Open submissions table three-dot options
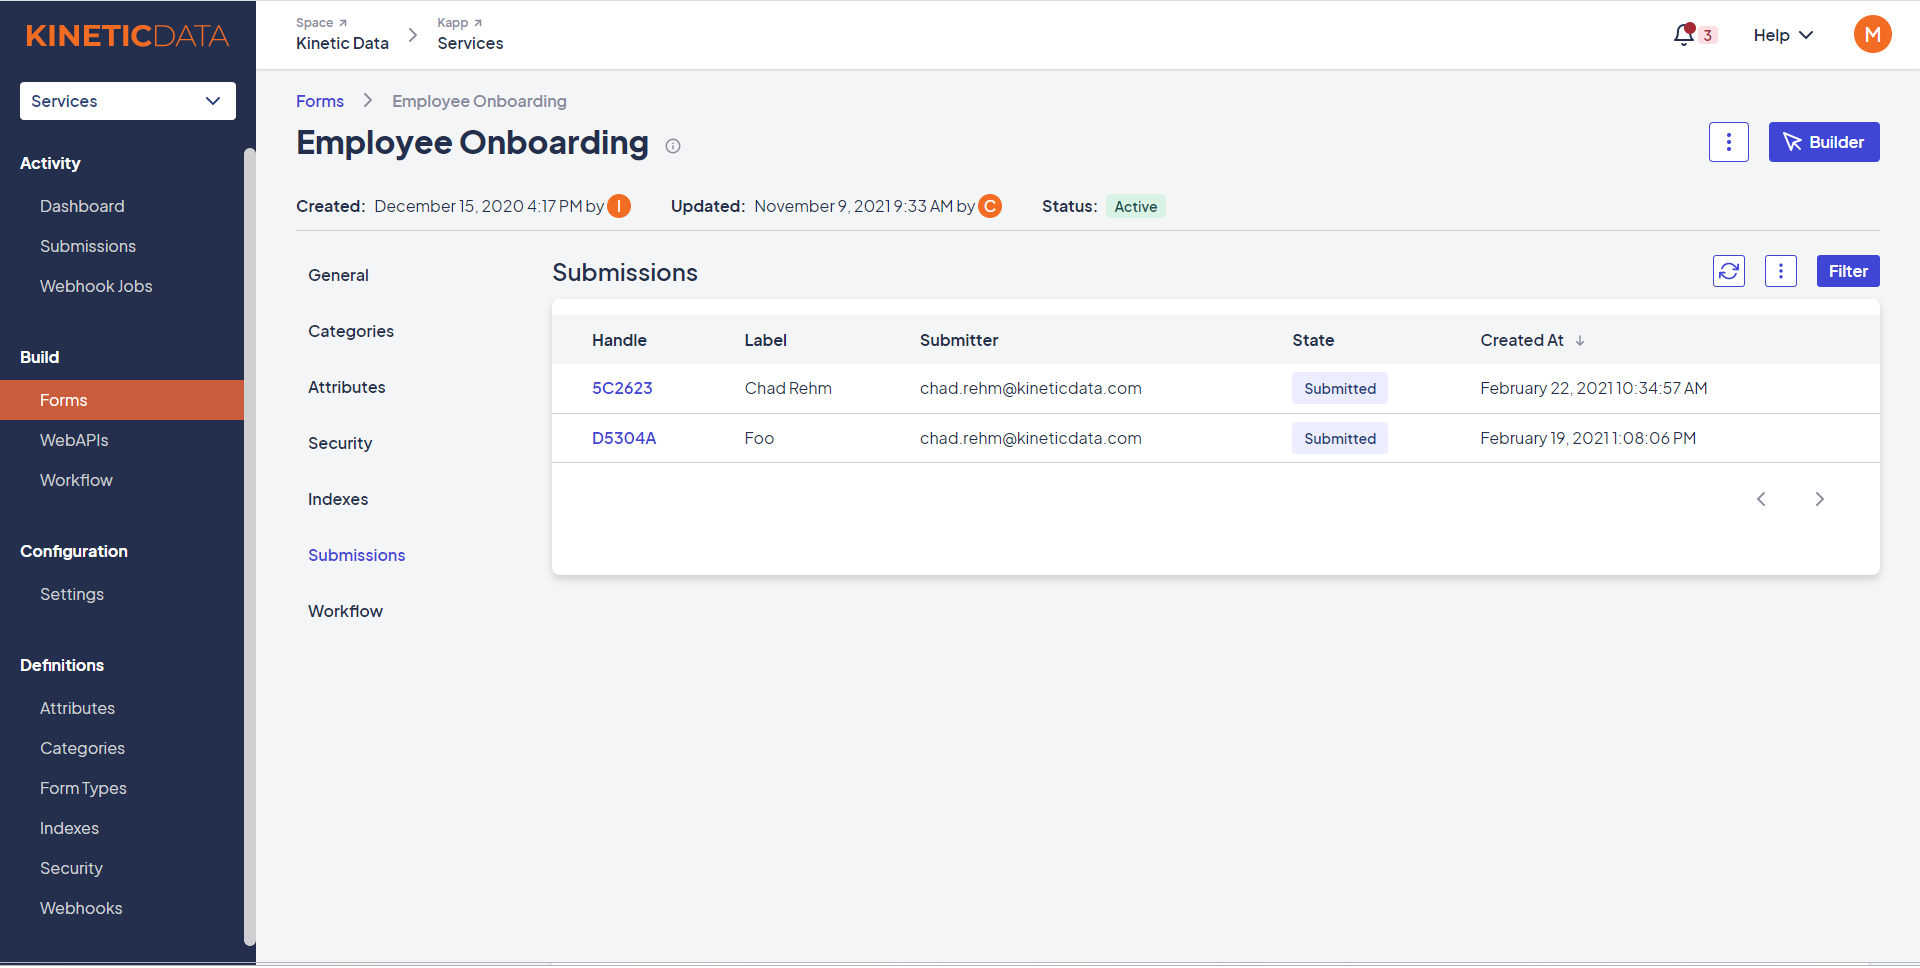The width and height of the screenshot is (1920, 968). [1780, 271]
